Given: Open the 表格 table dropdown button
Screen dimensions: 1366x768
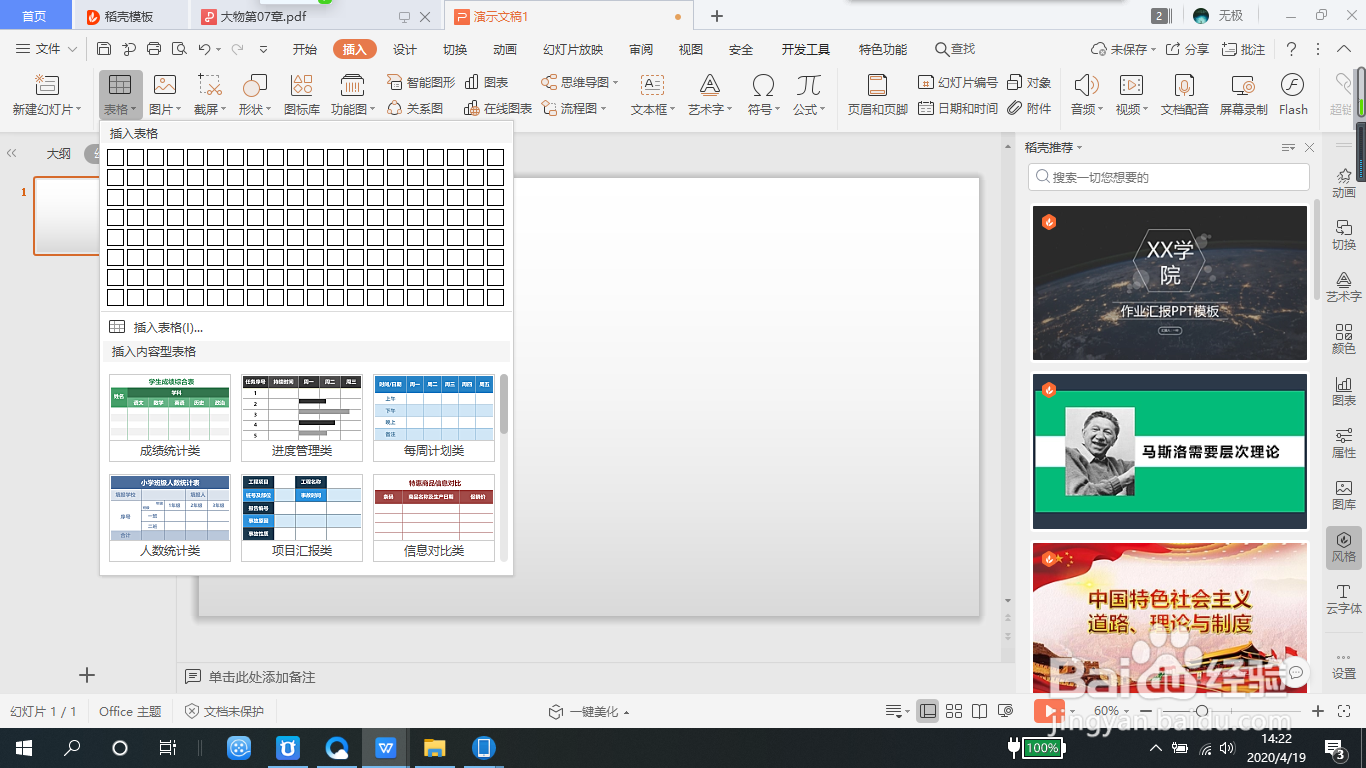Looking at the screenshot, I should point(120,95).
